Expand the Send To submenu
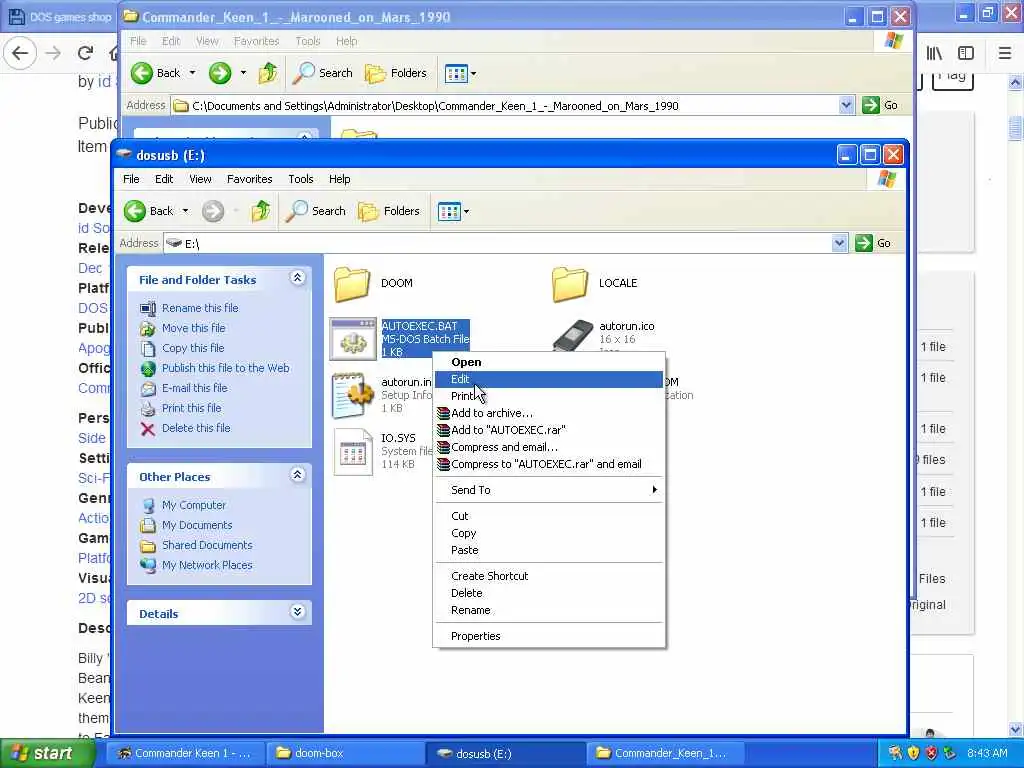This screenshot has height=768, width=1024. (x=549, y=490)
